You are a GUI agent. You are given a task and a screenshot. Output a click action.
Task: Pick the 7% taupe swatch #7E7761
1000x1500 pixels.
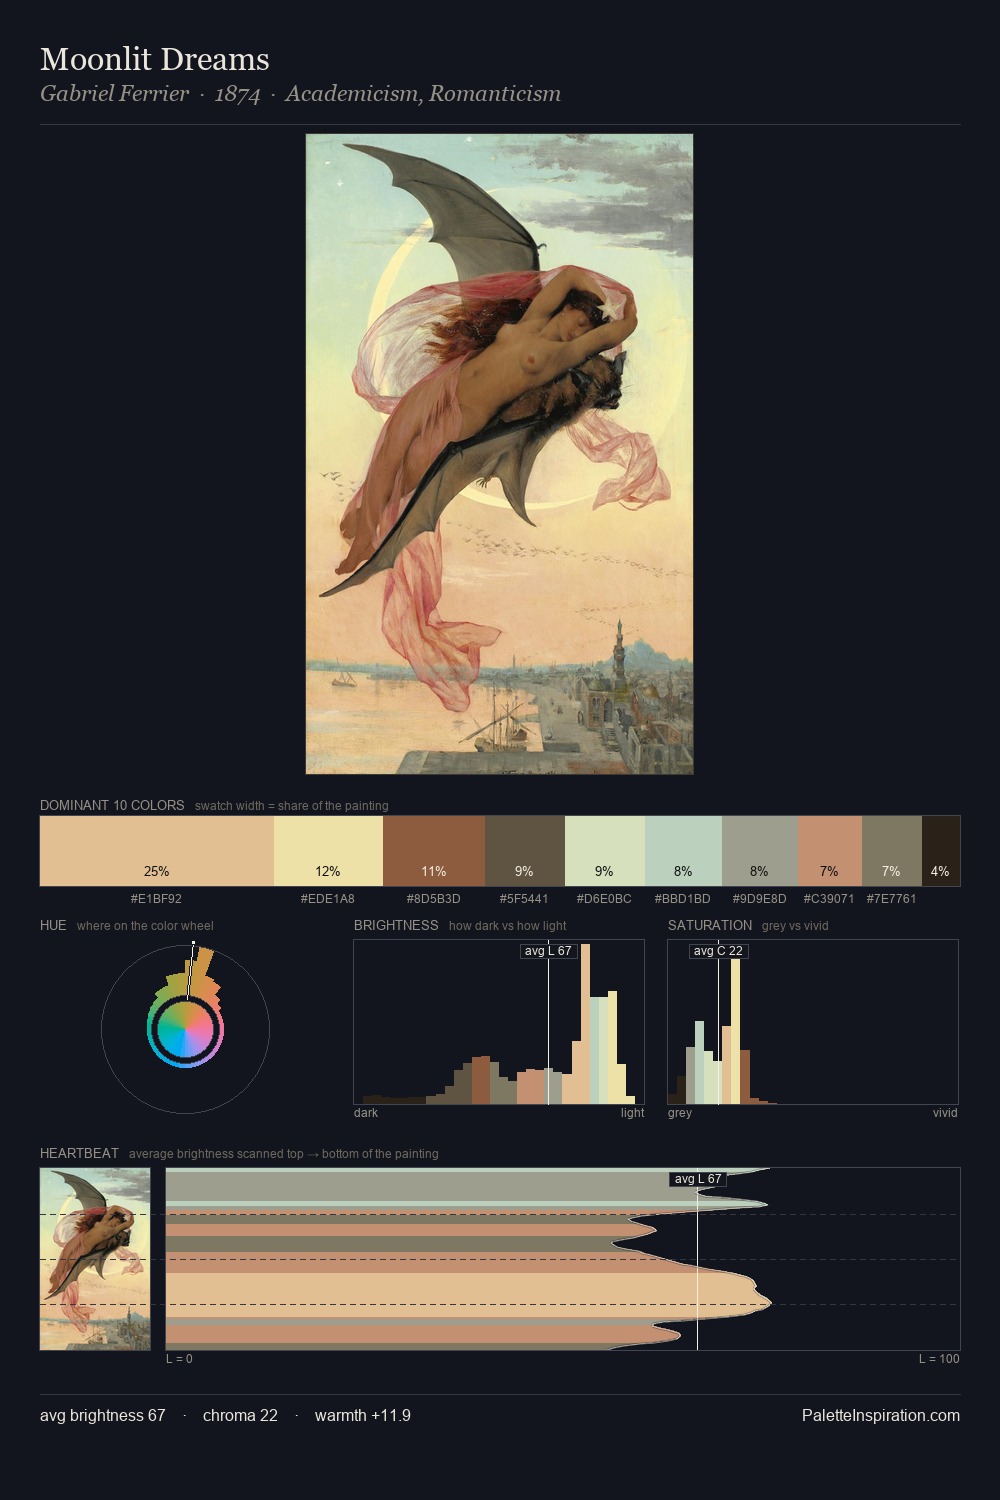(892, 851)
